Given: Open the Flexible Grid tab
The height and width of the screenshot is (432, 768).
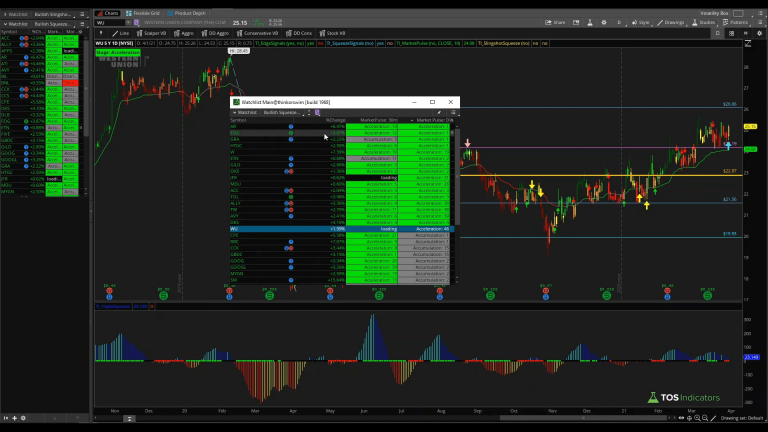Looking at the screenshot, I should click(143, 13).
